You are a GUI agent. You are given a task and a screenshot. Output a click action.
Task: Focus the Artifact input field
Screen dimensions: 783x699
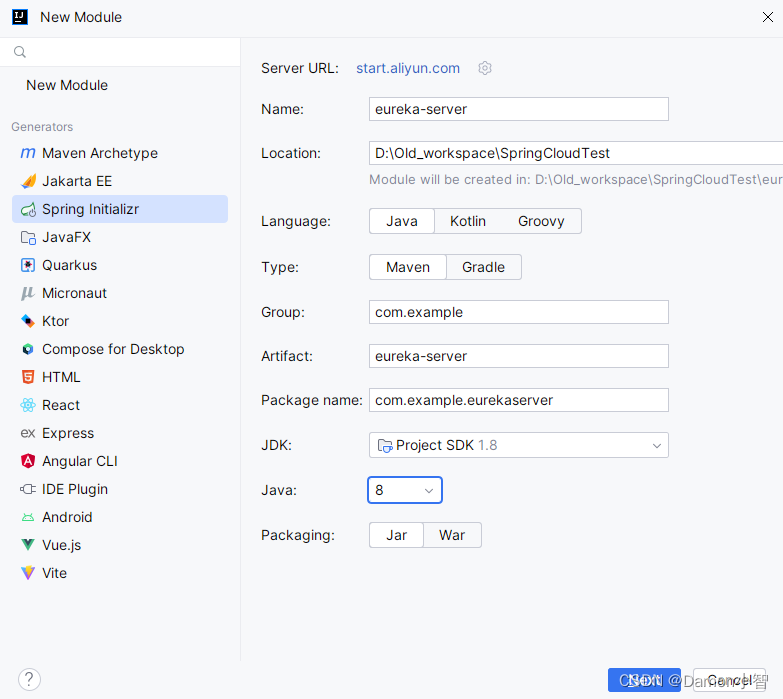(x=518, y=356)
